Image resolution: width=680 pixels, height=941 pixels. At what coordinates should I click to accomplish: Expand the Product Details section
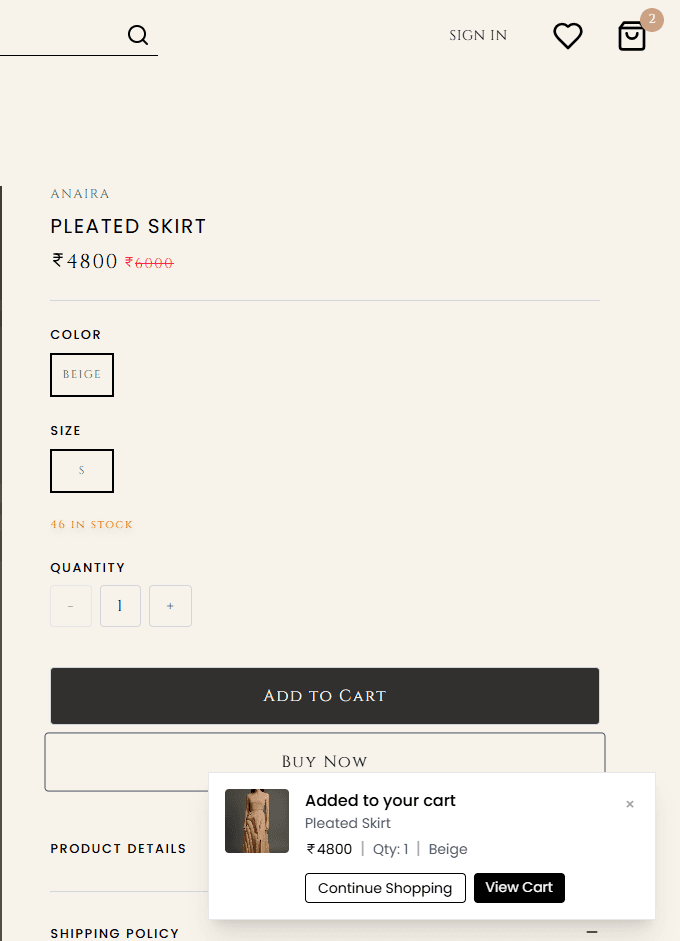[x=118, y=848]
